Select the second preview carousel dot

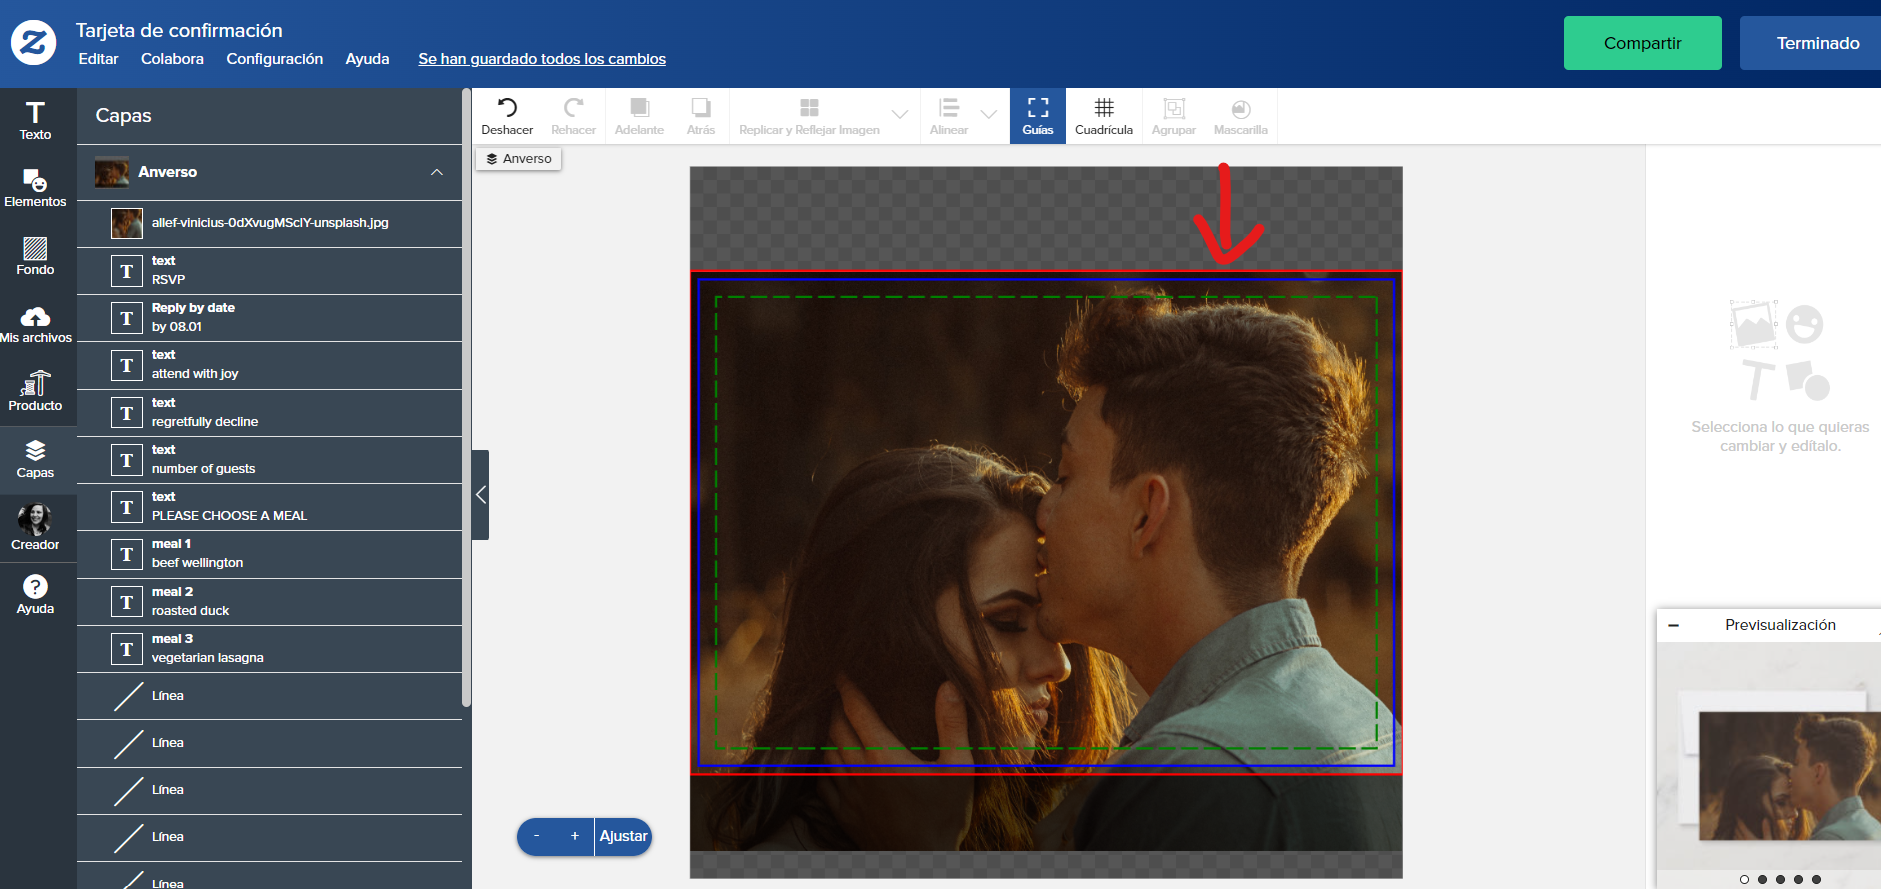1762,880
